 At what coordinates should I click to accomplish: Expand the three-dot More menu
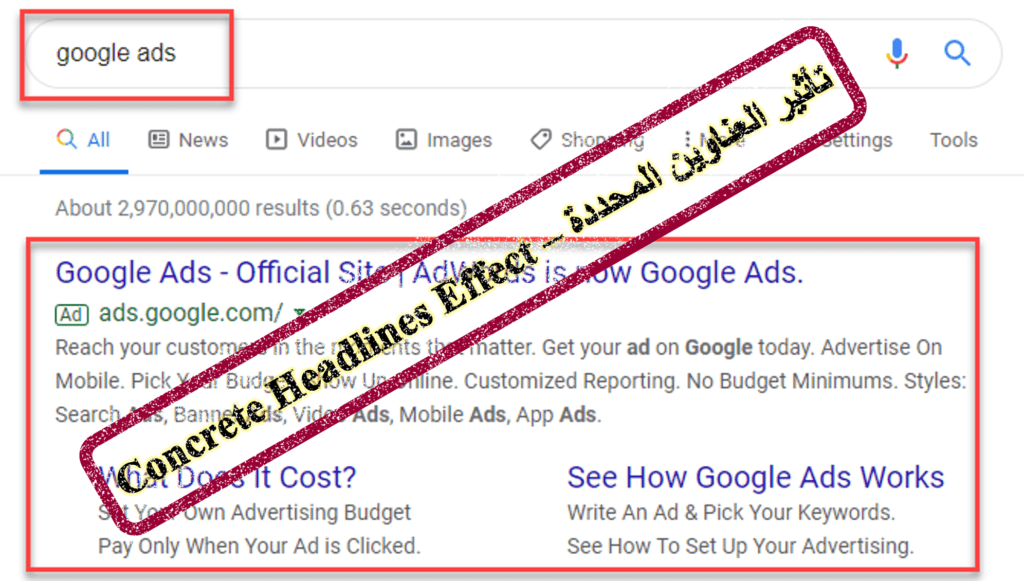tap(714, 140)
